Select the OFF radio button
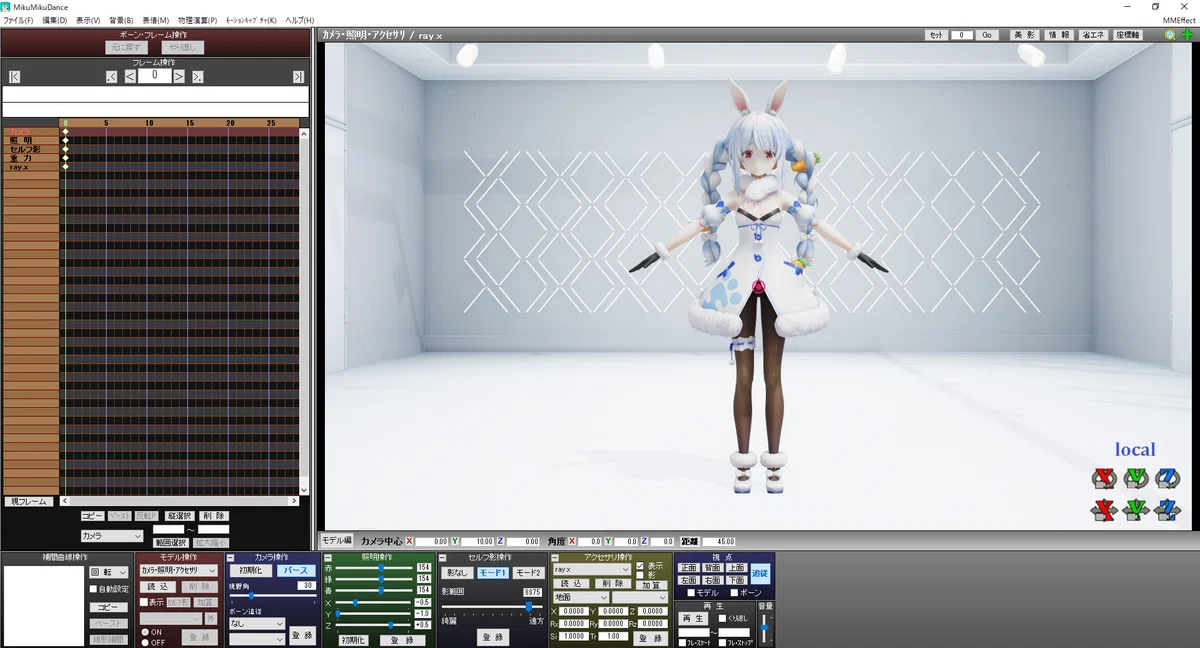Viewport: 1200px width, 648px height. point(144,642)
